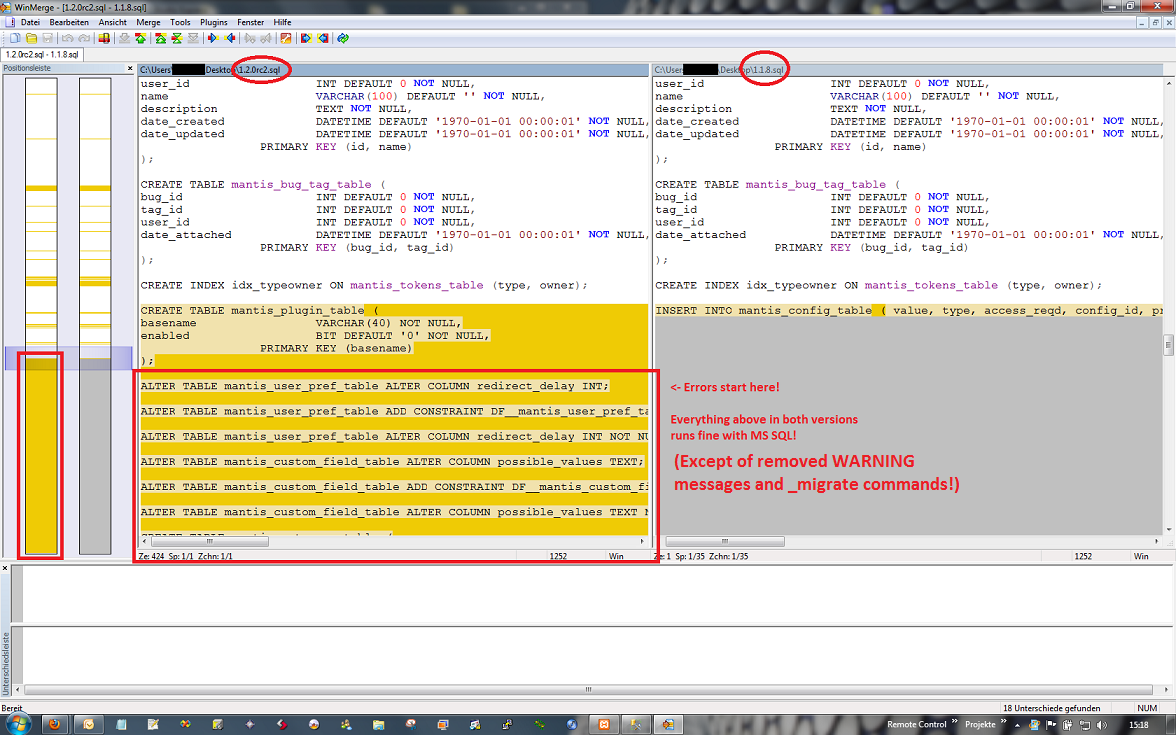1176x735 pixels.
Task: Open the Plugins menu
Action: [214, 22]
